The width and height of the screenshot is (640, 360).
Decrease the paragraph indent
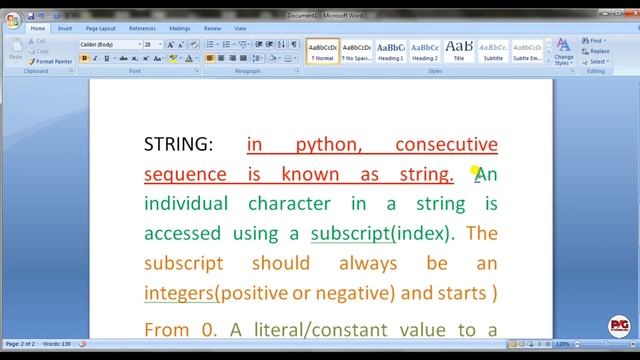click(258, 44)
